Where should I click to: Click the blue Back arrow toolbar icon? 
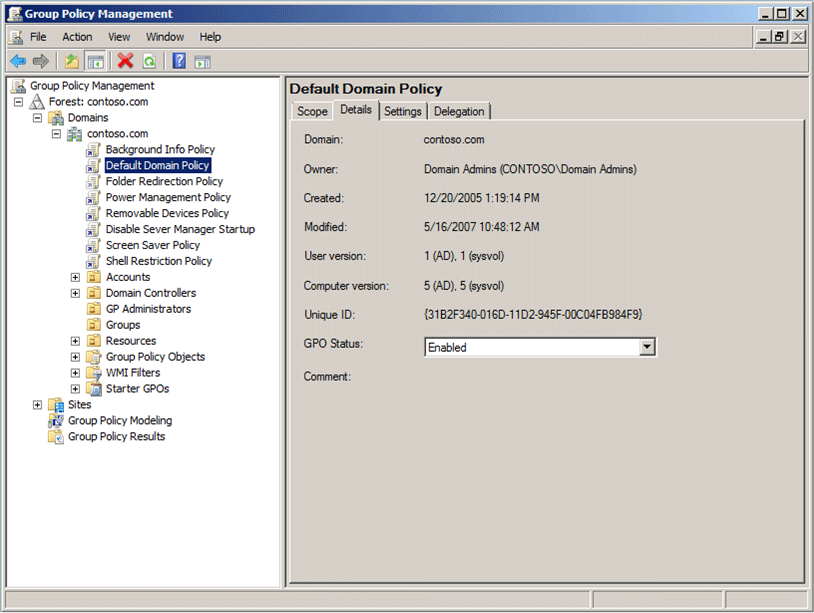coord(17,61)
